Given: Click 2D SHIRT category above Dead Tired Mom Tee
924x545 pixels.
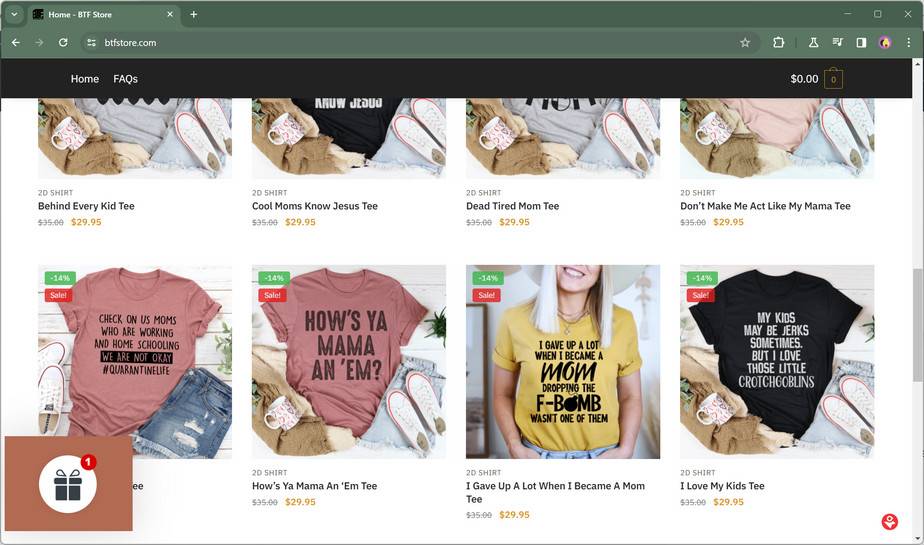Looking at the screenshot, I should [x=484, y=193].
